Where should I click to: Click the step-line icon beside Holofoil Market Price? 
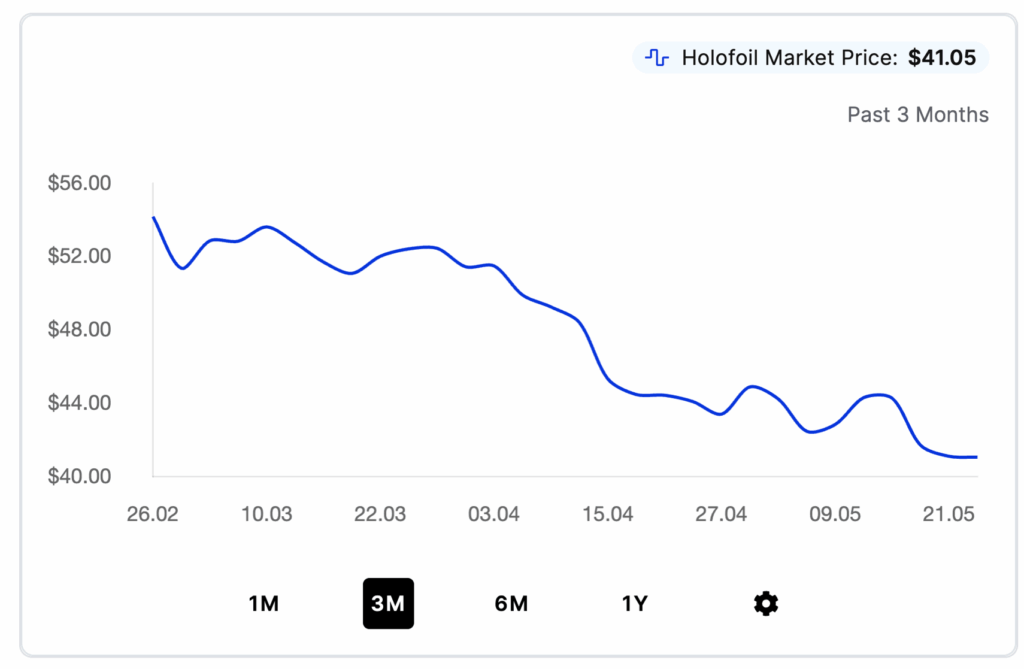(657, 58)
